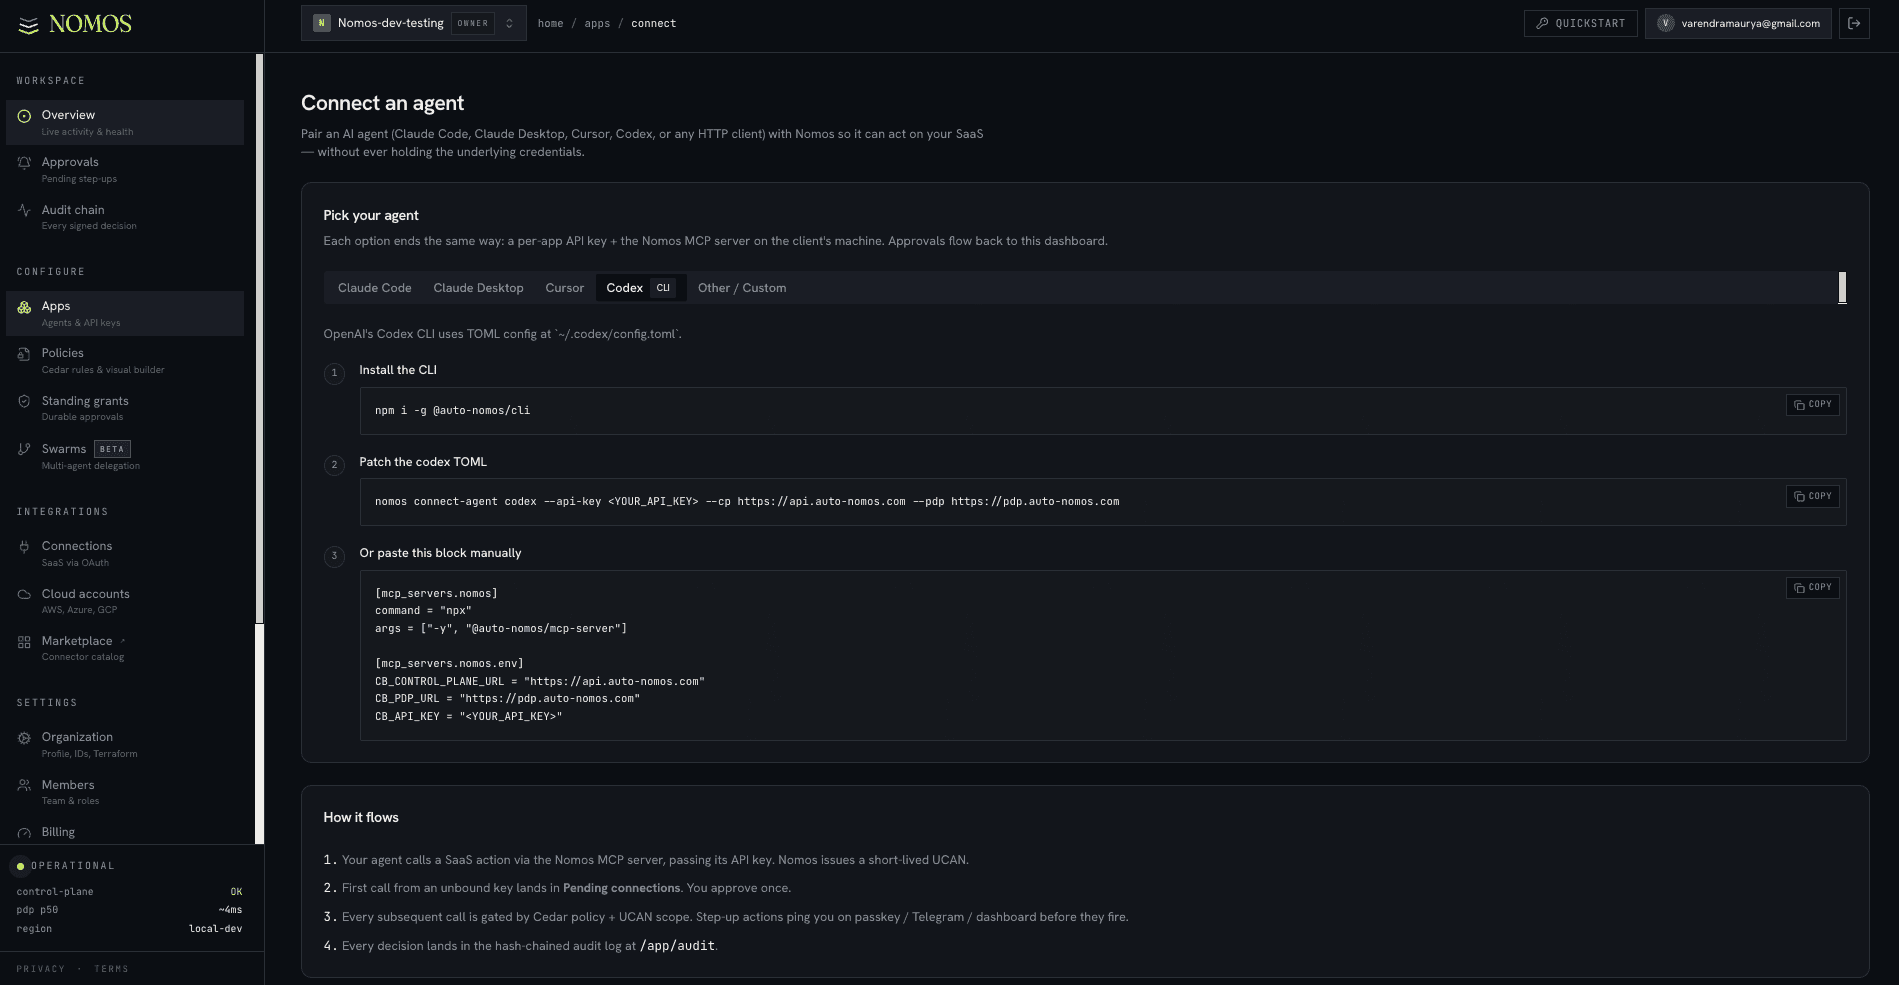Click the NOMOS logo
Viewport: 1899px width, 985px height.
click(x=75, y=24)
